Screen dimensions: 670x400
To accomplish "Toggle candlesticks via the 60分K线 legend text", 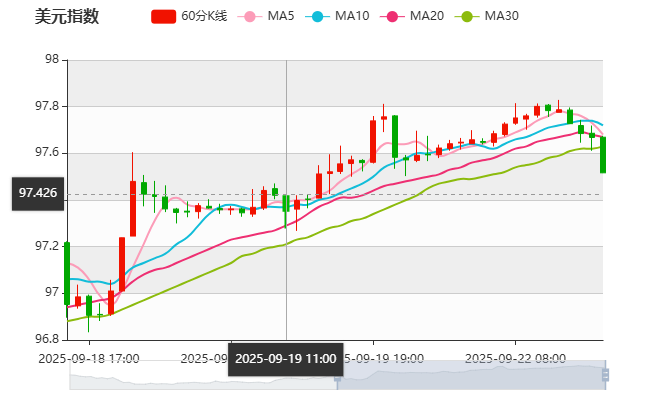I will coord(203,17).
